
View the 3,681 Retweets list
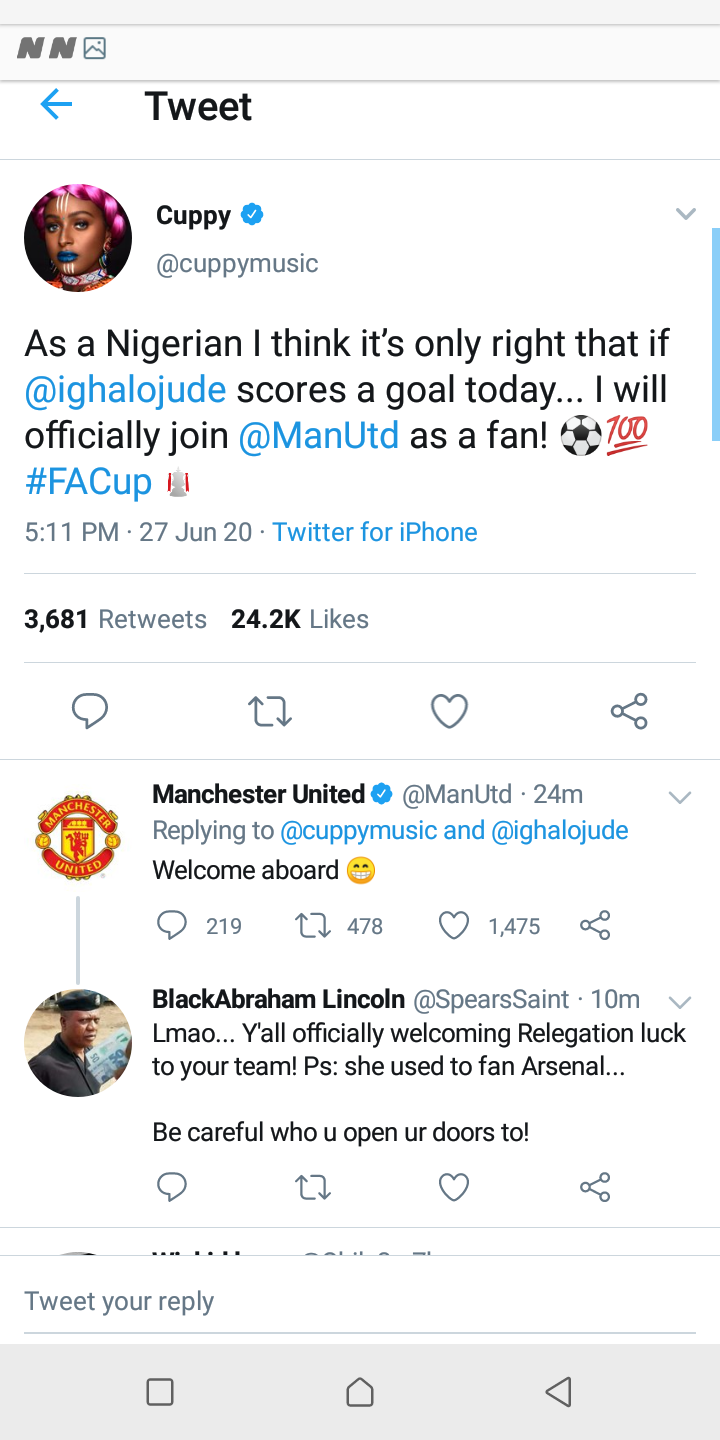tap(115, 619)
